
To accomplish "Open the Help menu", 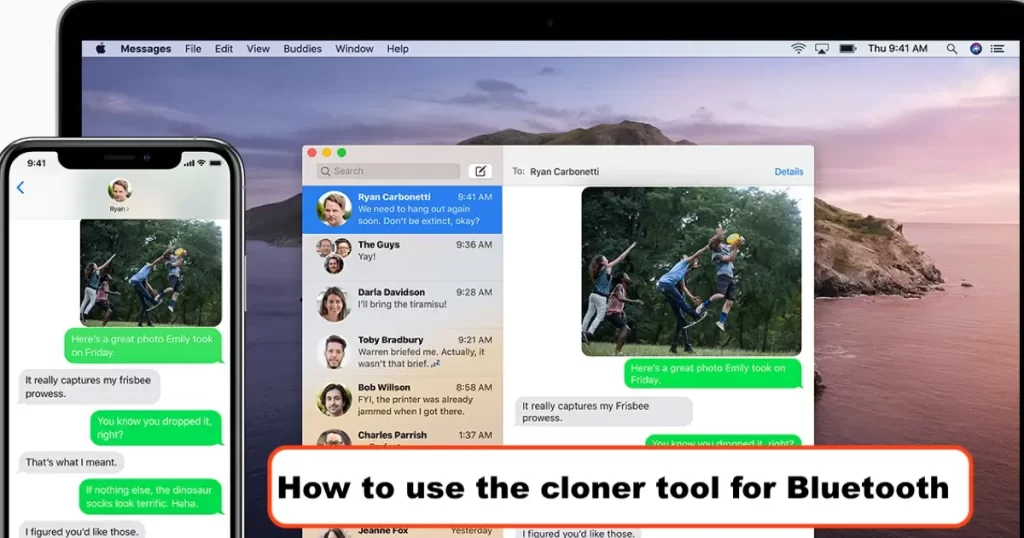I will pos(397,49).
